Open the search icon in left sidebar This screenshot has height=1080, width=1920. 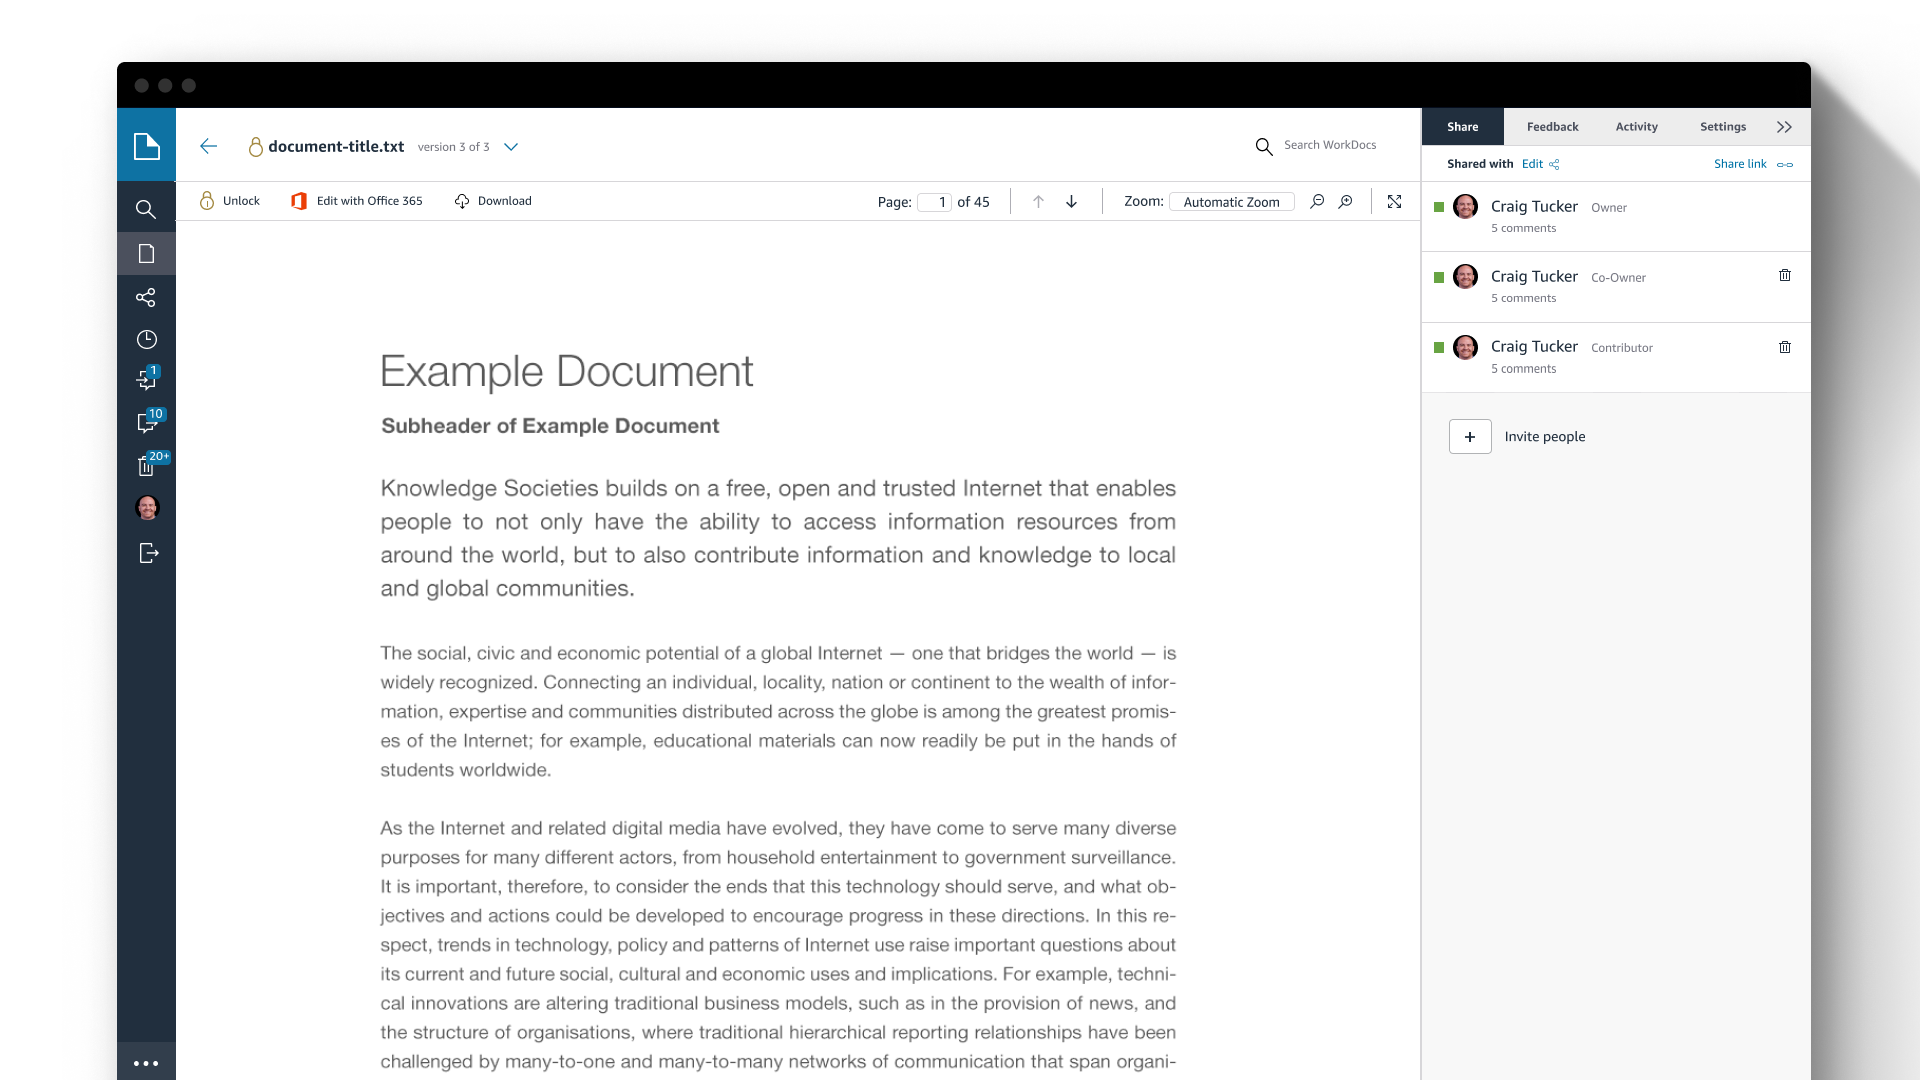(x=146, y=209)
